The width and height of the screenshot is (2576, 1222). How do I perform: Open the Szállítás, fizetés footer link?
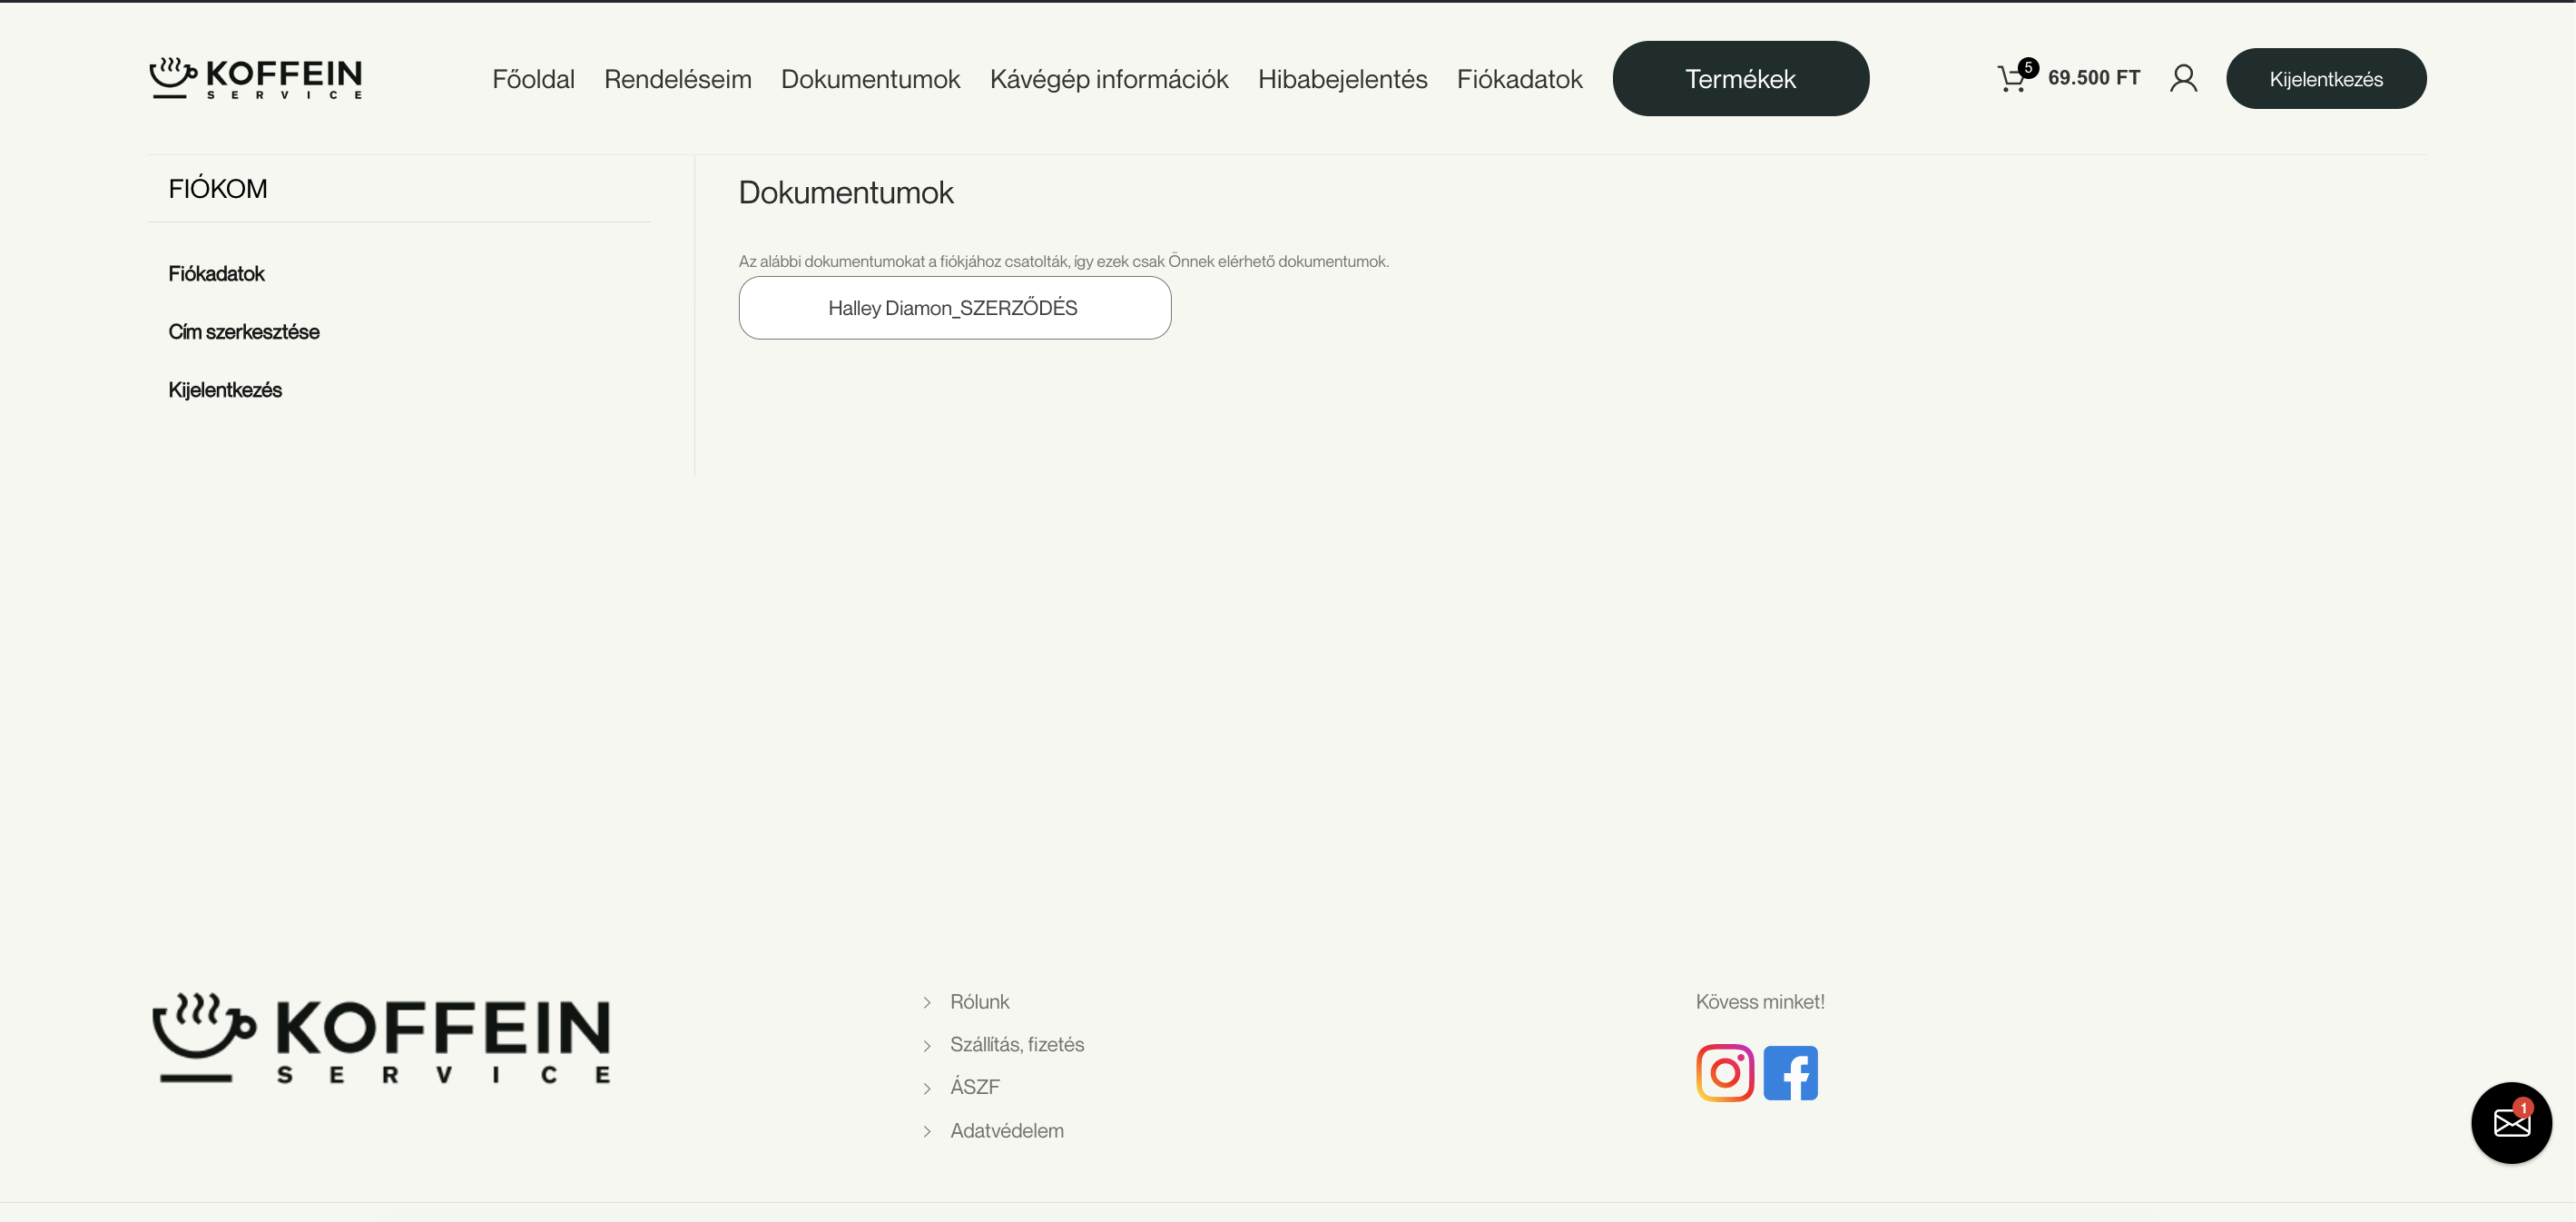pyautogui.click(x=1016, y=1044)
